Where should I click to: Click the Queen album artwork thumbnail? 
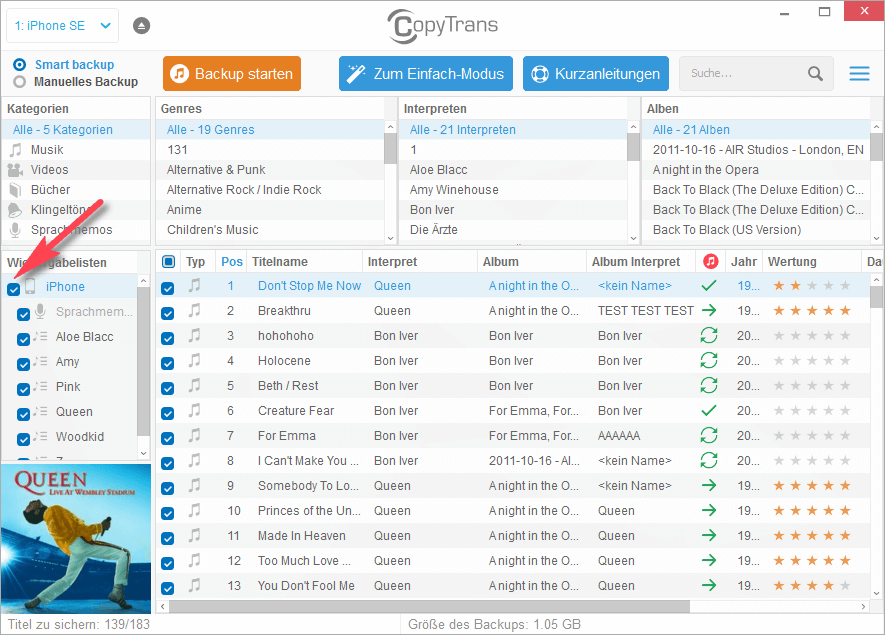point(76,538)
